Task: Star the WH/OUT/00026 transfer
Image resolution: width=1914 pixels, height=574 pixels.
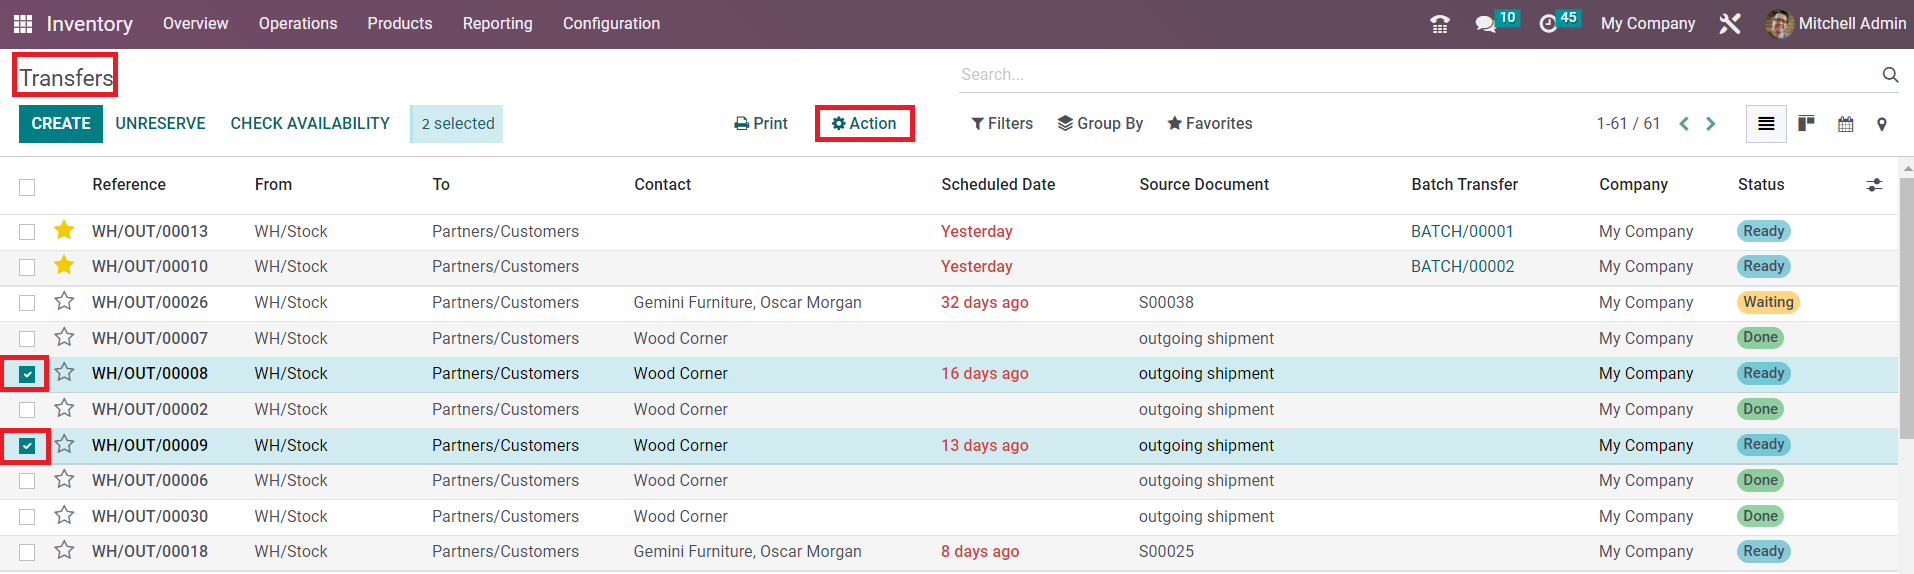Action: [64, 302]
